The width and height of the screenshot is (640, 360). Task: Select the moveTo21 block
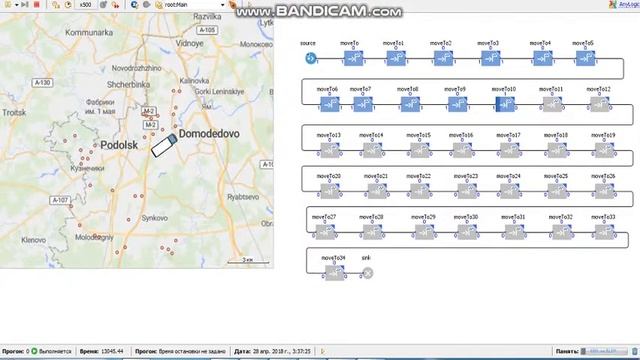click(x=377, y=191)
